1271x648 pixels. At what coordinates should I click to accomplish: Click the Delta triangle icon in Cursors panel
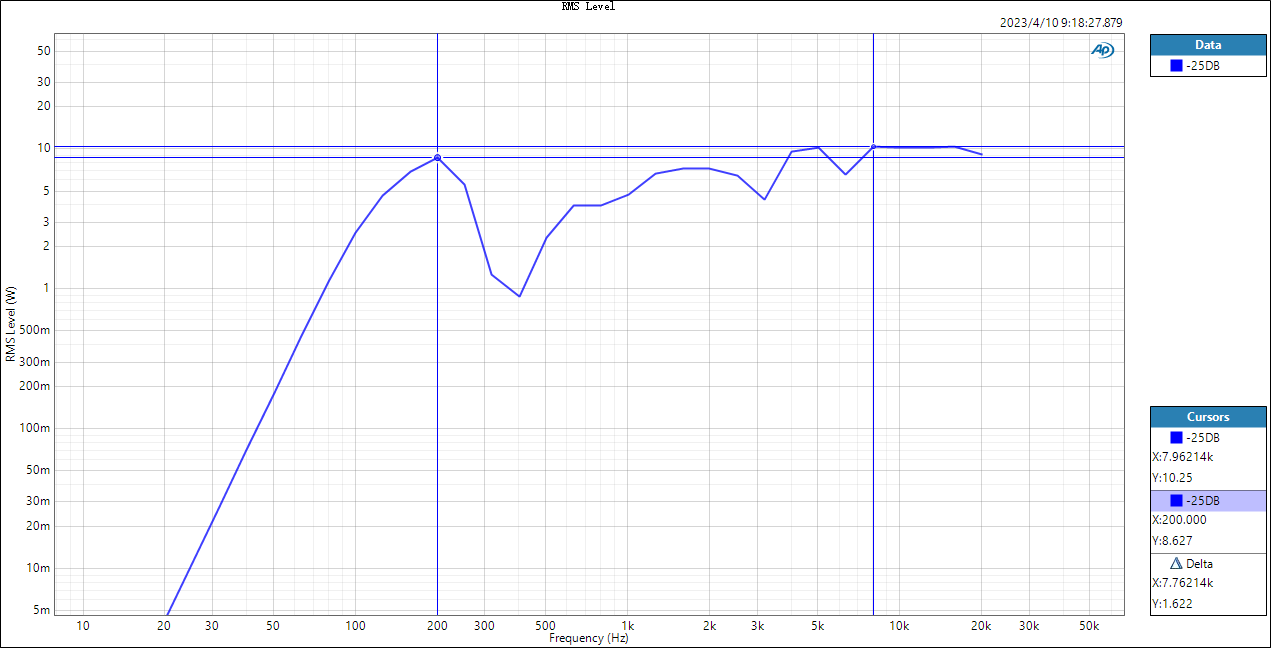tap(1175, 564)
